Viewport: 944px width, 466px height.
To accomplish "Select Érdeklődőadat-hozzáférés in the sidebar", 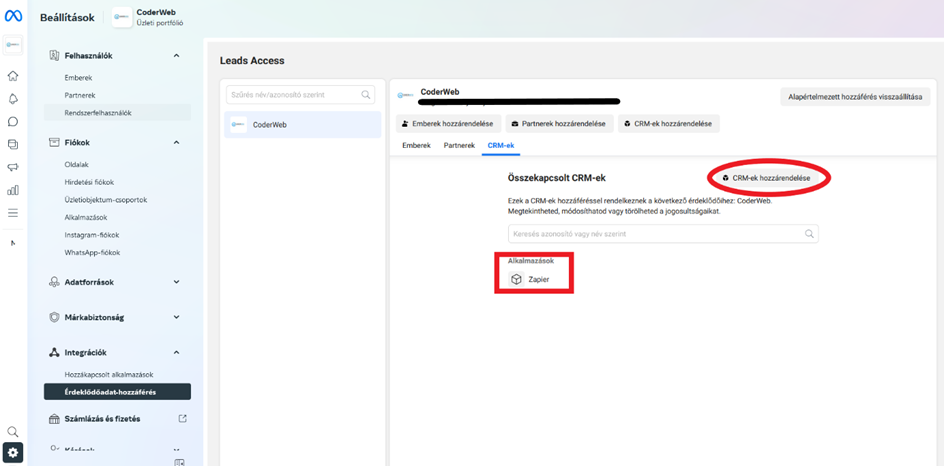I will (x=117, y=392).
